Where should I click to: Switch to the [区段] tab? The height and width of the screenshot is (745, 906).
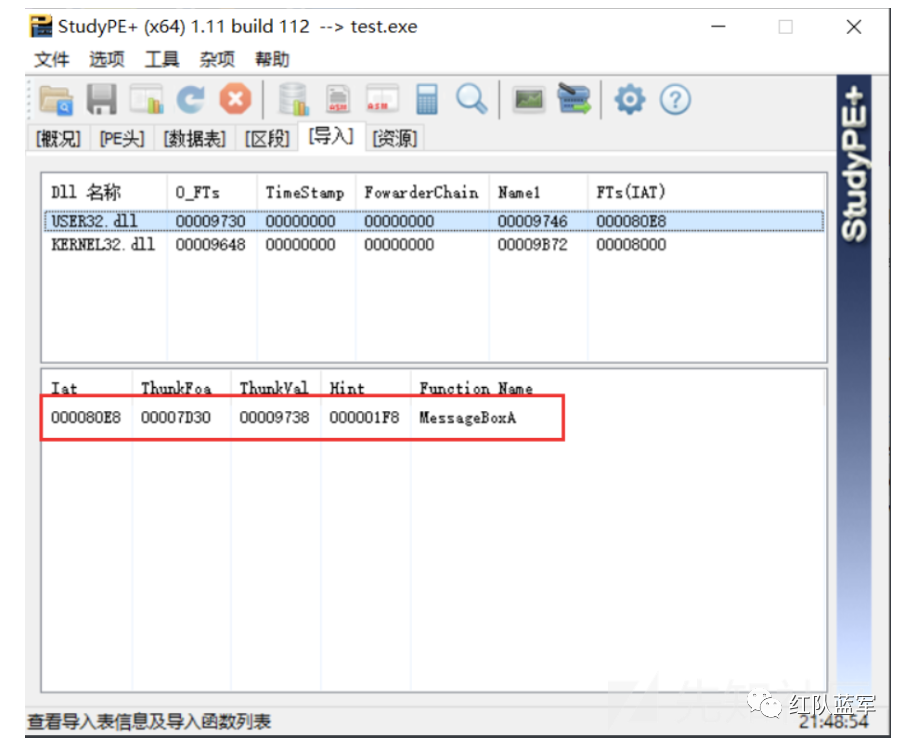coord(267,139)
